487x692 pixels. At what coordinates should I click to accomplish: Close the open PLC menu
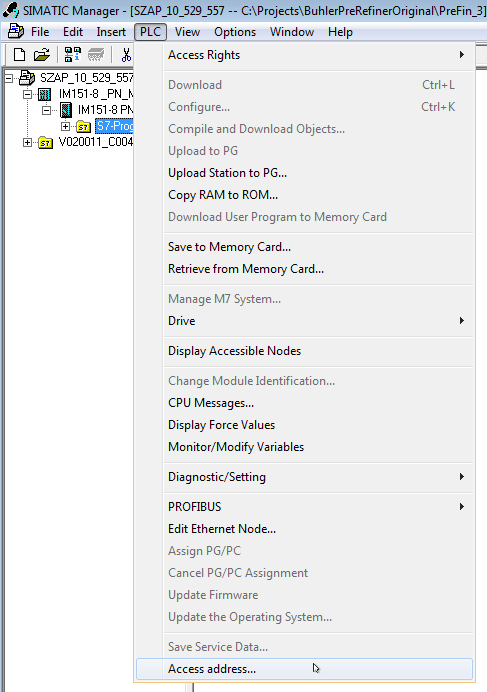[x=151, y=32]
